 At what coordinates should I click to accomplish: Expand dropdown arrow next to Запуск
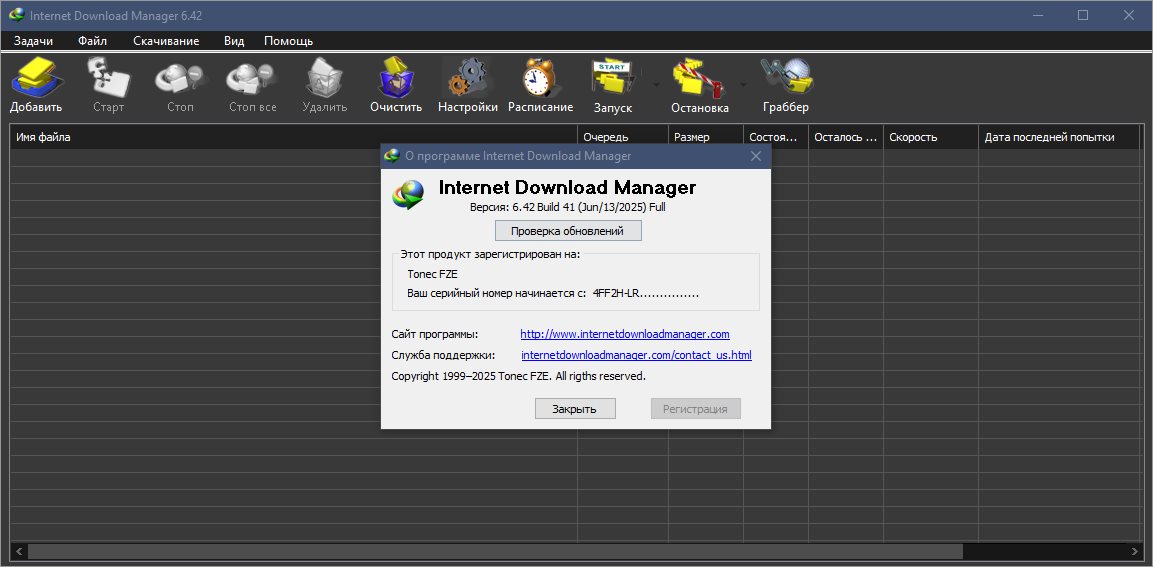pyautogui.click(x=655, y=84)
